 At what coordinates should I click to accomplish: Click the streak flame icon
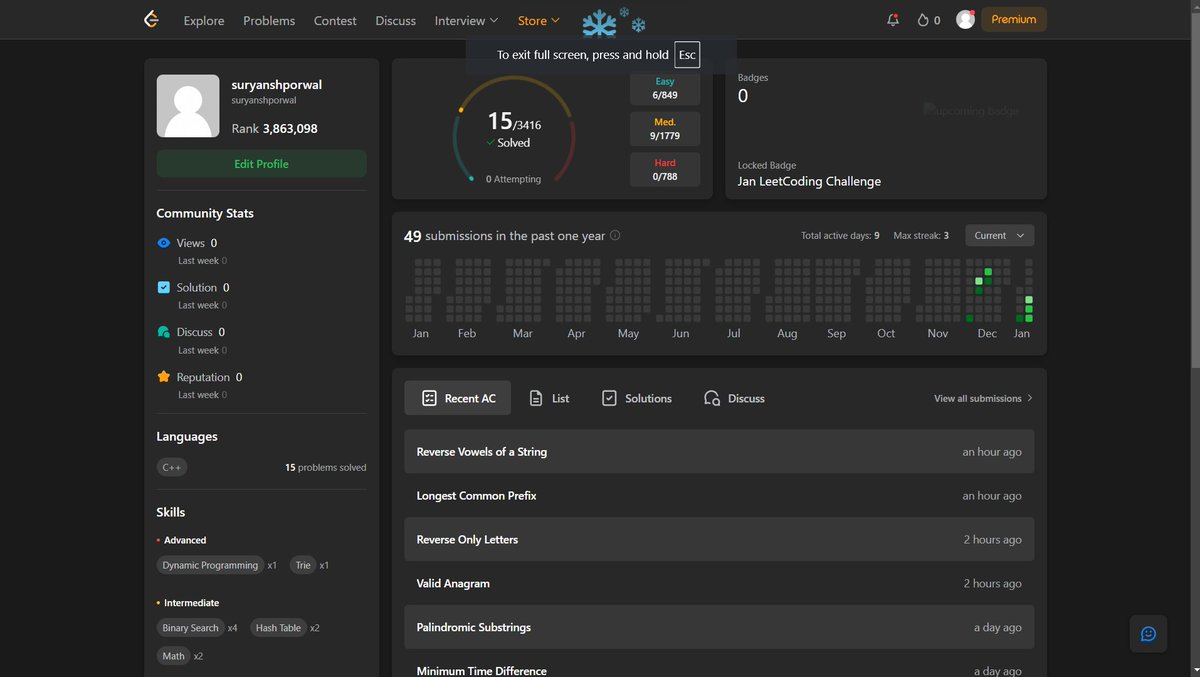pyautogui.click(x=923, y=20)
